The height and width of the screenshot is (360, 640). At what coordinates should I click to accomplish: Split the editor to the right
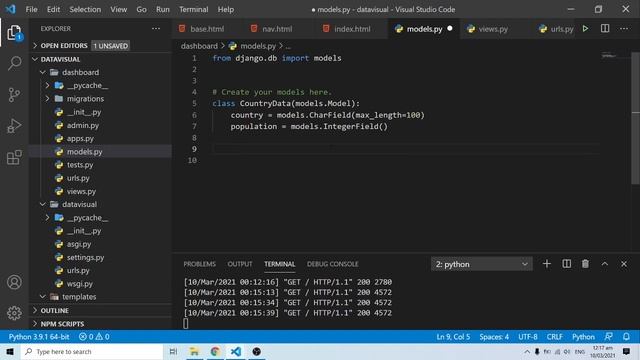point(605,29)
